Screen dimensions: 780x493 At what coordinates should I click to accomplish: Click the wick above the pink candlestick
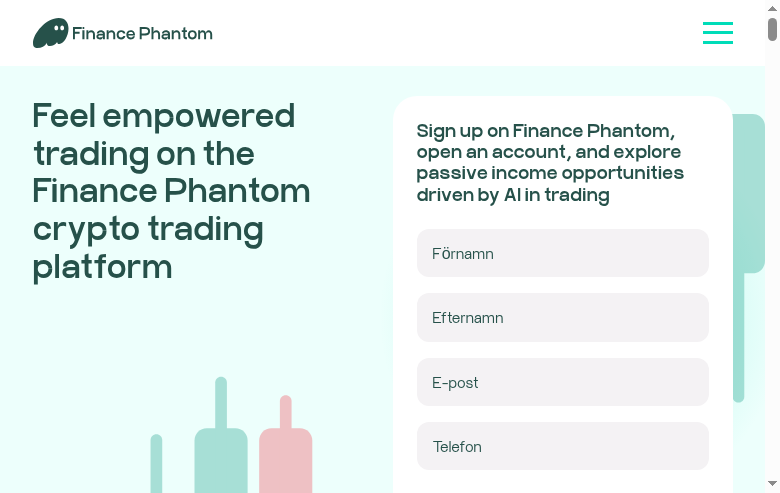[x=286, y=411]
